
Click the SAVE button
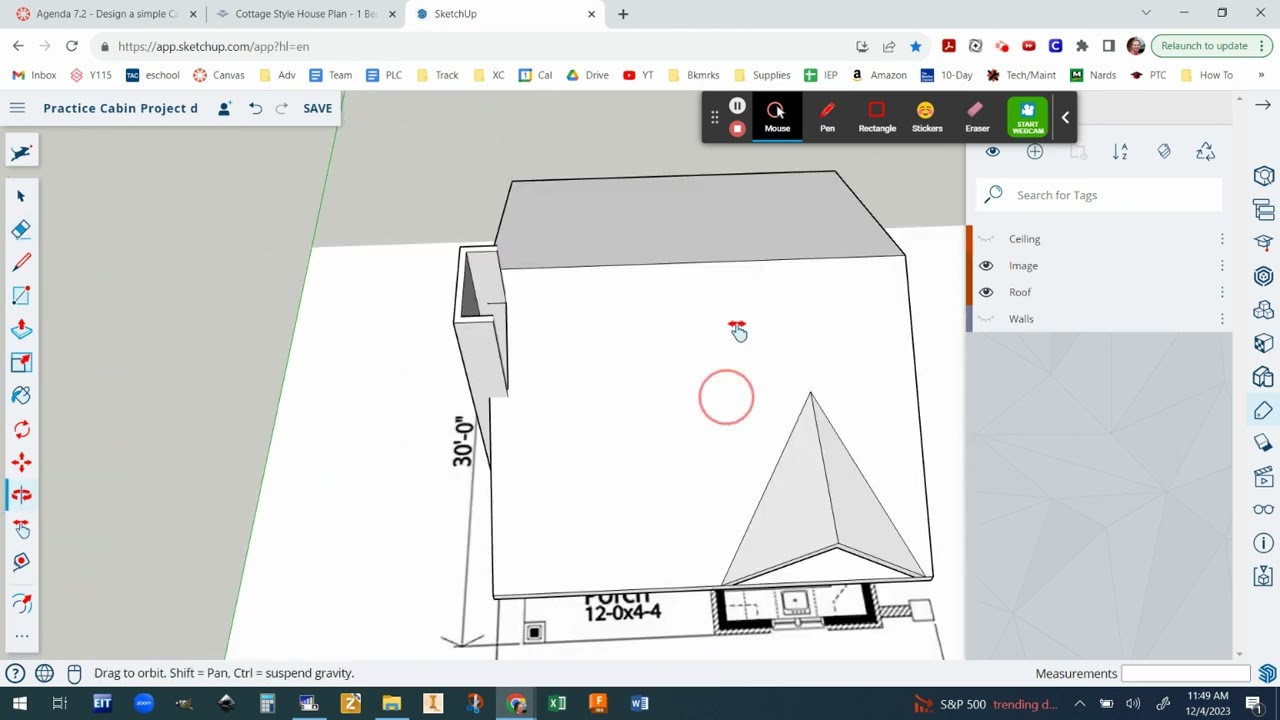point(317,108)
